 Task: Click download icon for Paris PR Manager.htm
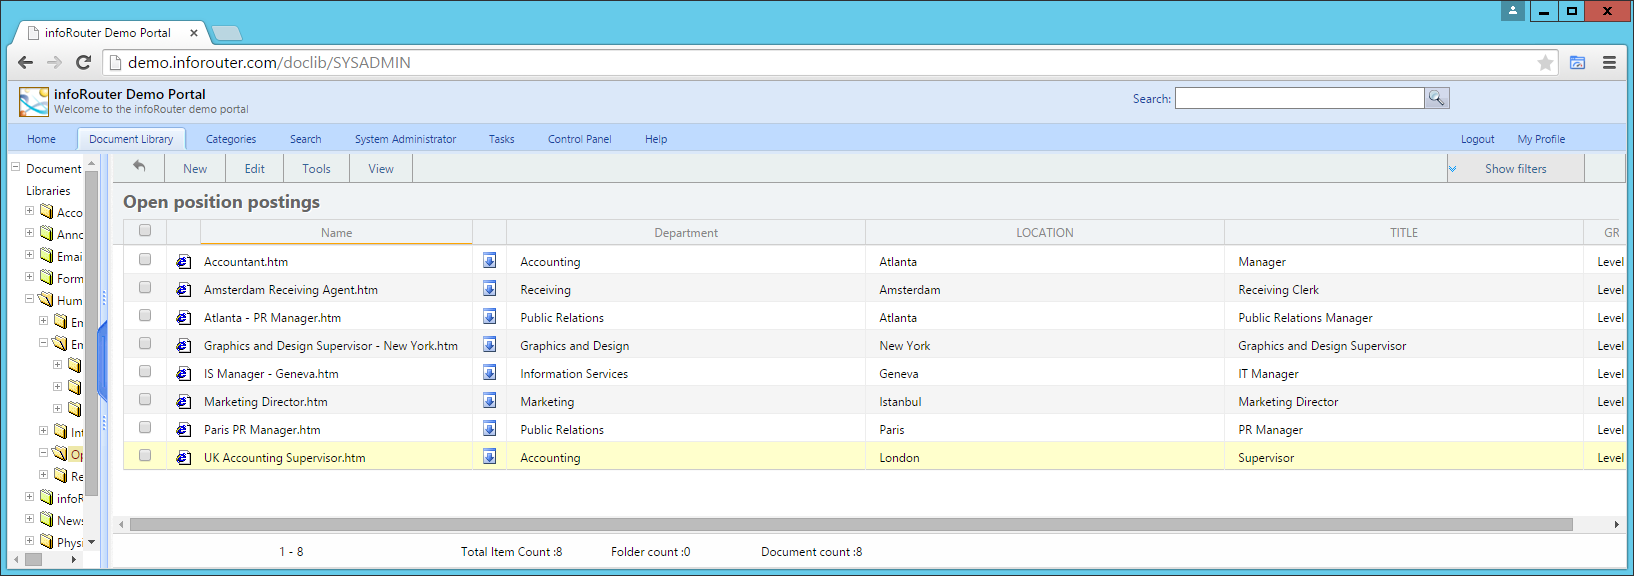tap(490, 429)
